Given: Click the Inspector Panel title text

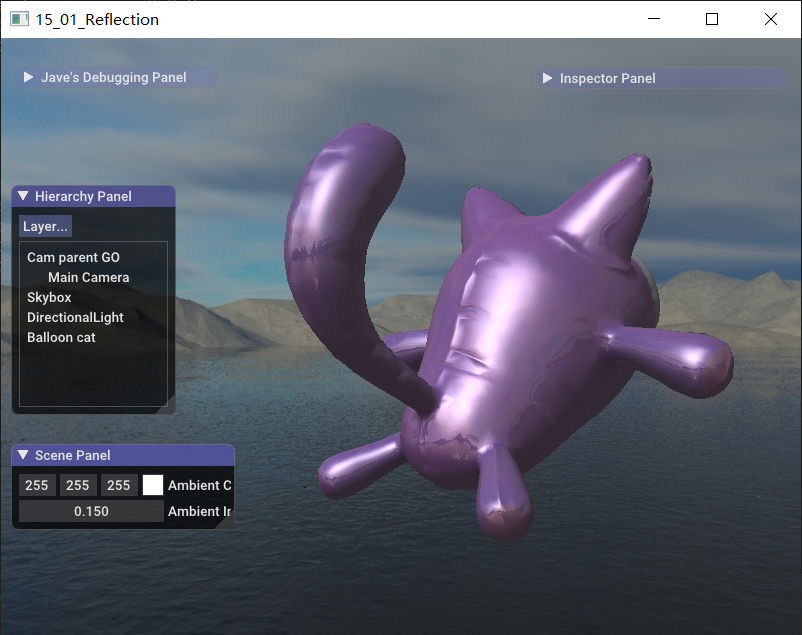Looking at the screenshot, I should 608,78.
